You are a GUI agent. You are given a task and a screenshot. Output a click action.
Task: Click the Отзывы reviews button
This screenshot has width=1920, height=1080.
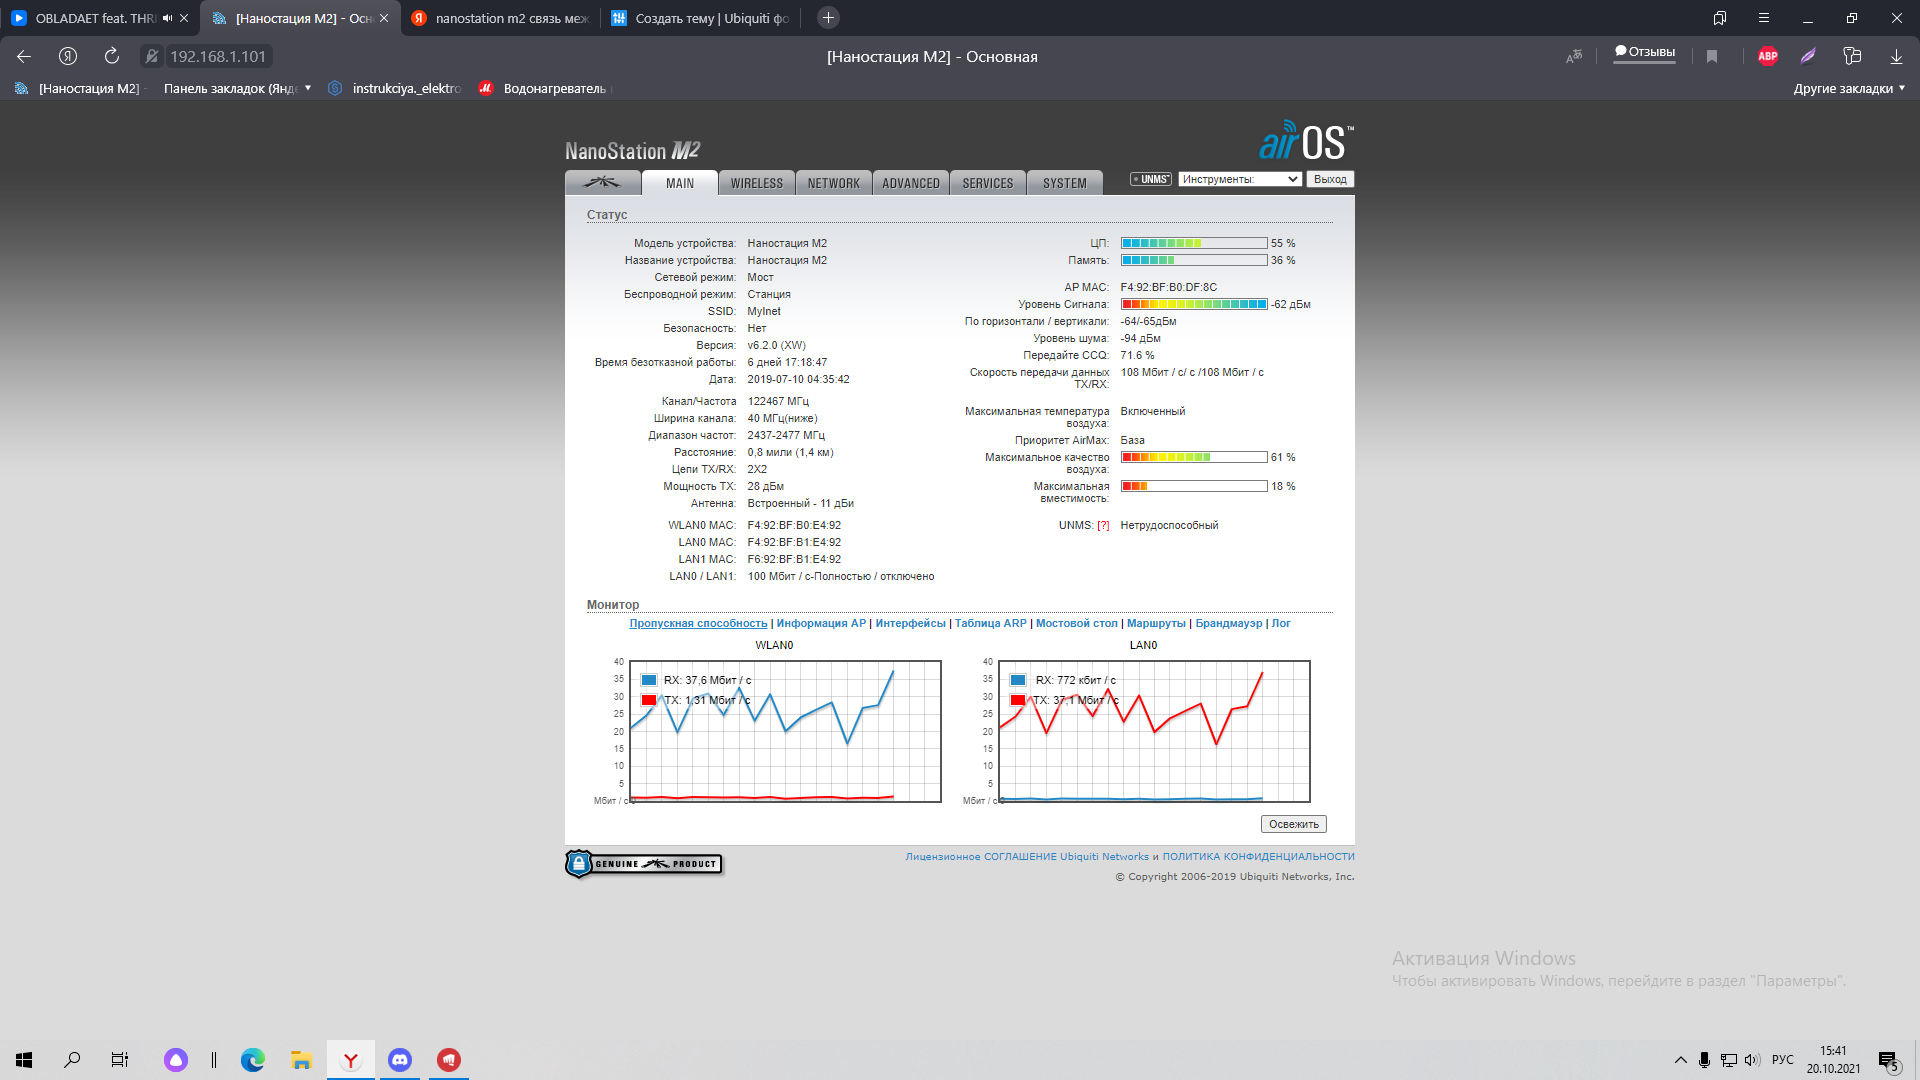[x=1644, y=53]
